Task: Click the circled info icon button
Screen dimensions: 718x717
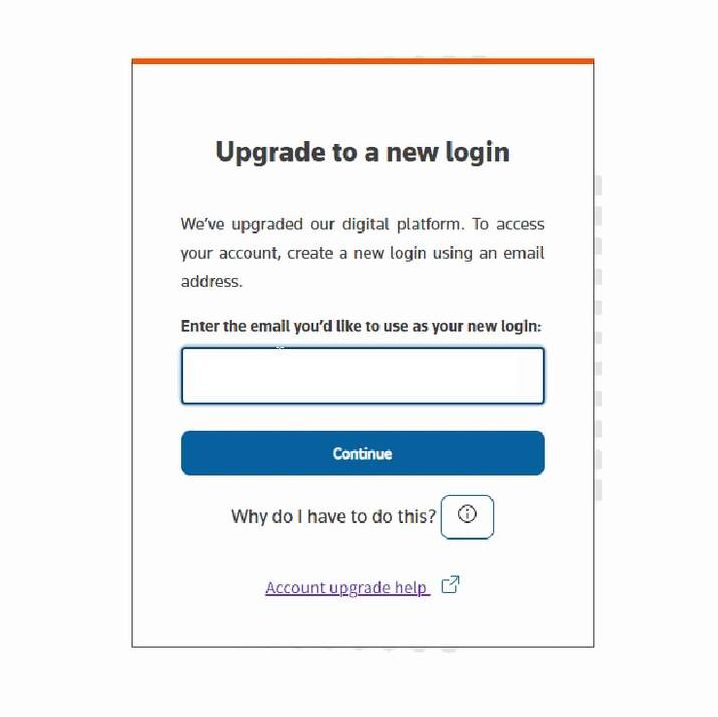Action: pos(467,516)
